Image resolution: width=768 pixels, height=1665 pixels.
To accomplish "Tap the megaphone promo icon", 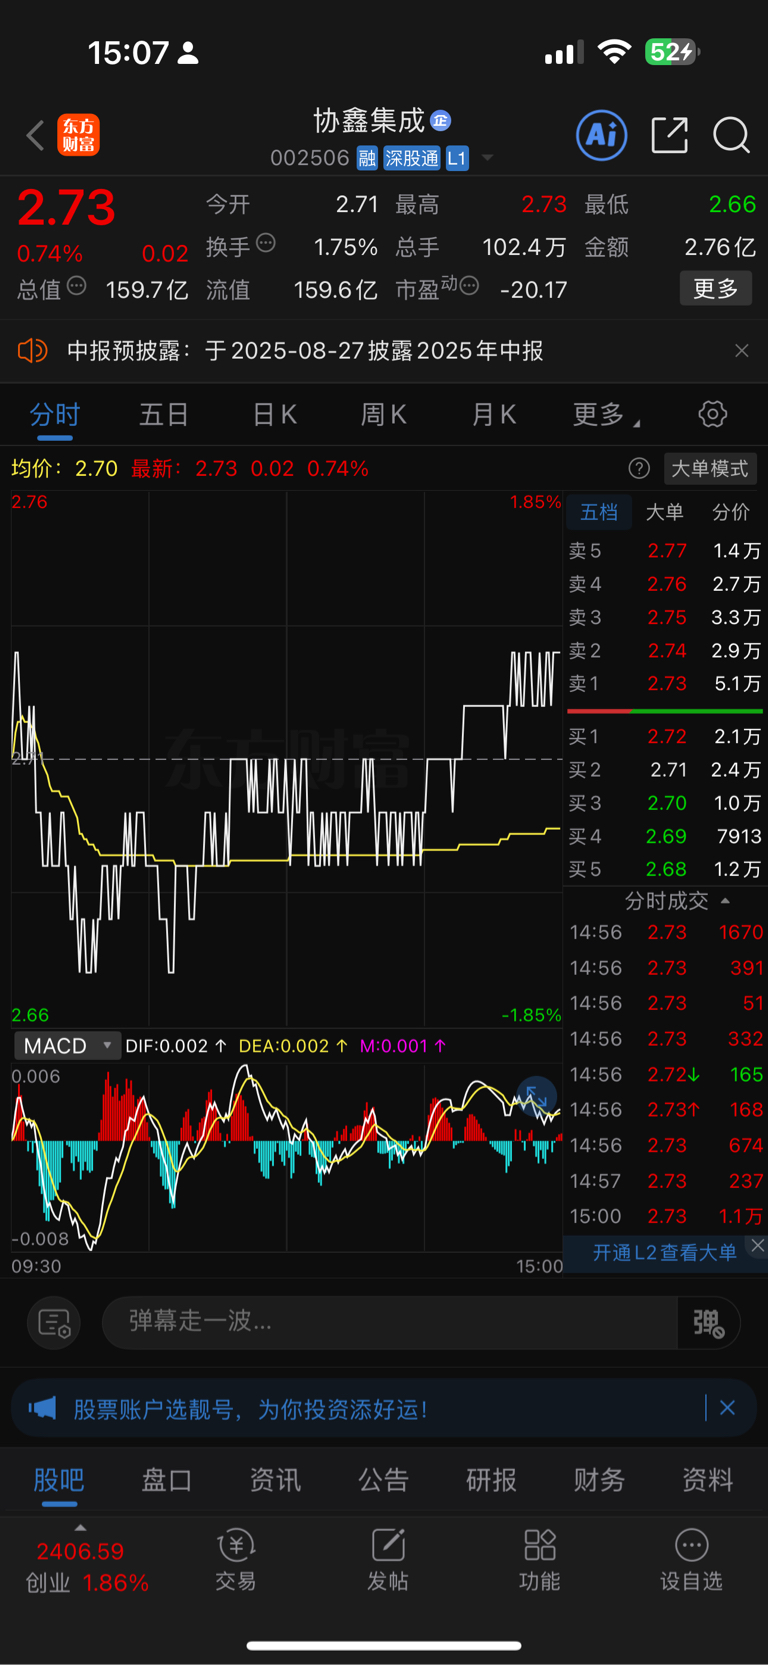I will [42, 1408].
